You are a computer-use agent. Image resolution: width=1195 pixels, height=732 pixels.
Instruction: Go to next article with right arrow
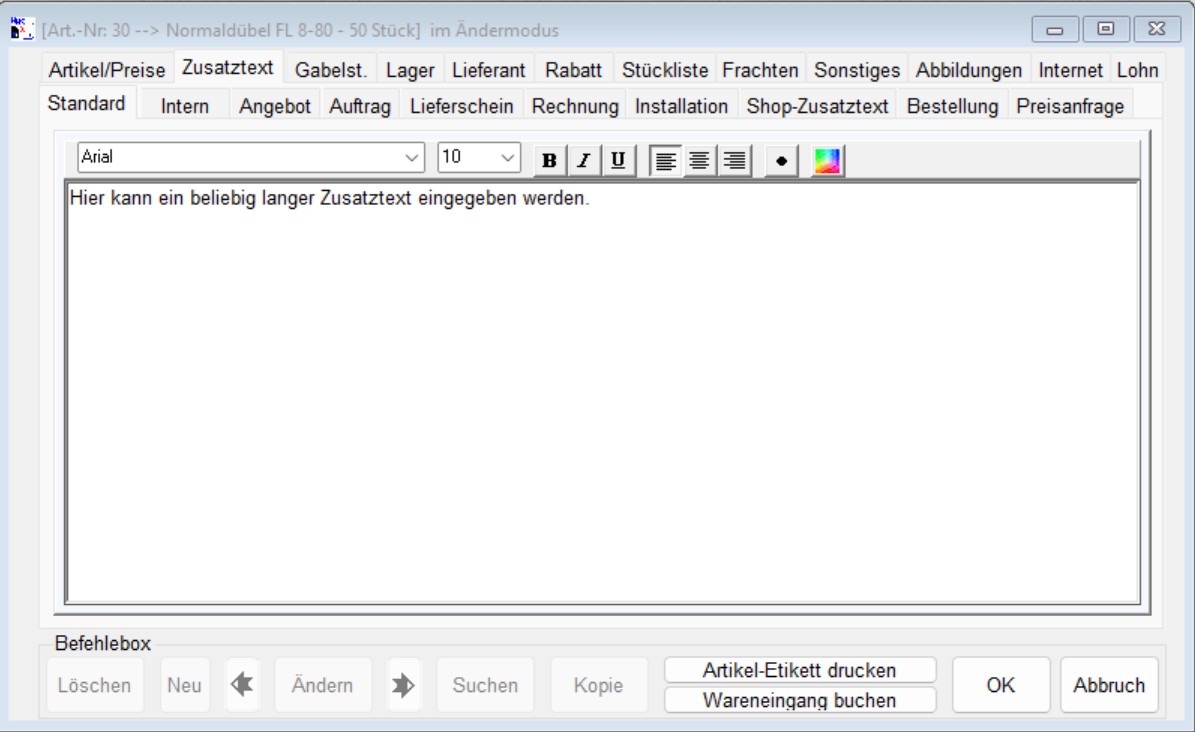tap(404, 685)
